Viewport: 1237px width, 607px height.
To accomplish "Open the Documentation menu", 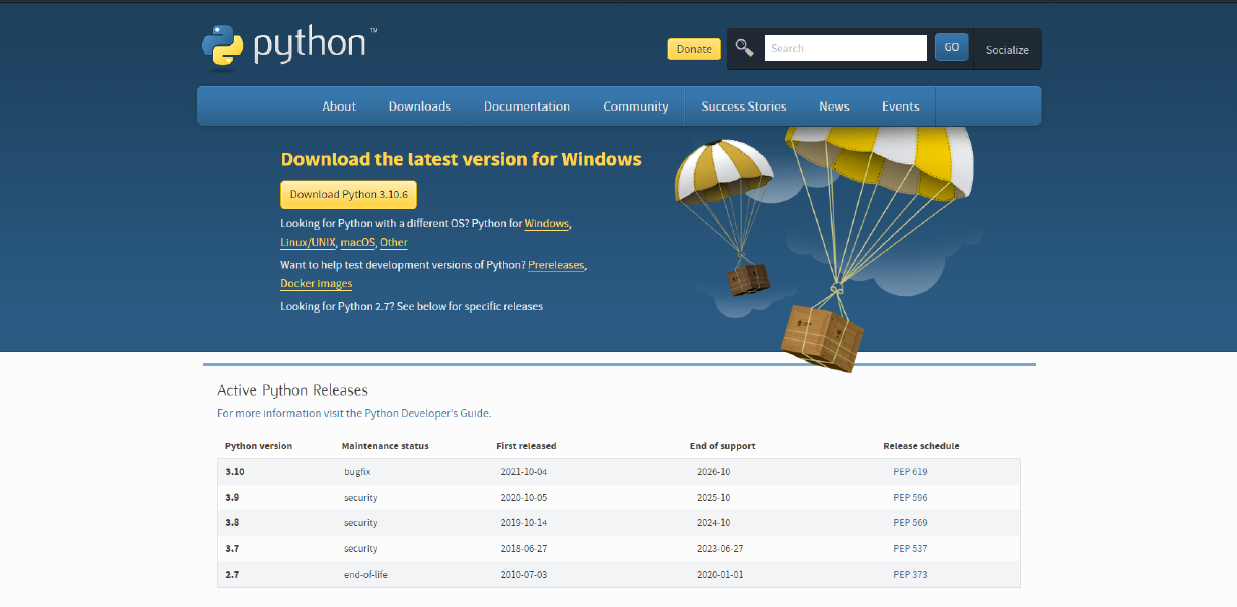I will click(x=527, y=106).
